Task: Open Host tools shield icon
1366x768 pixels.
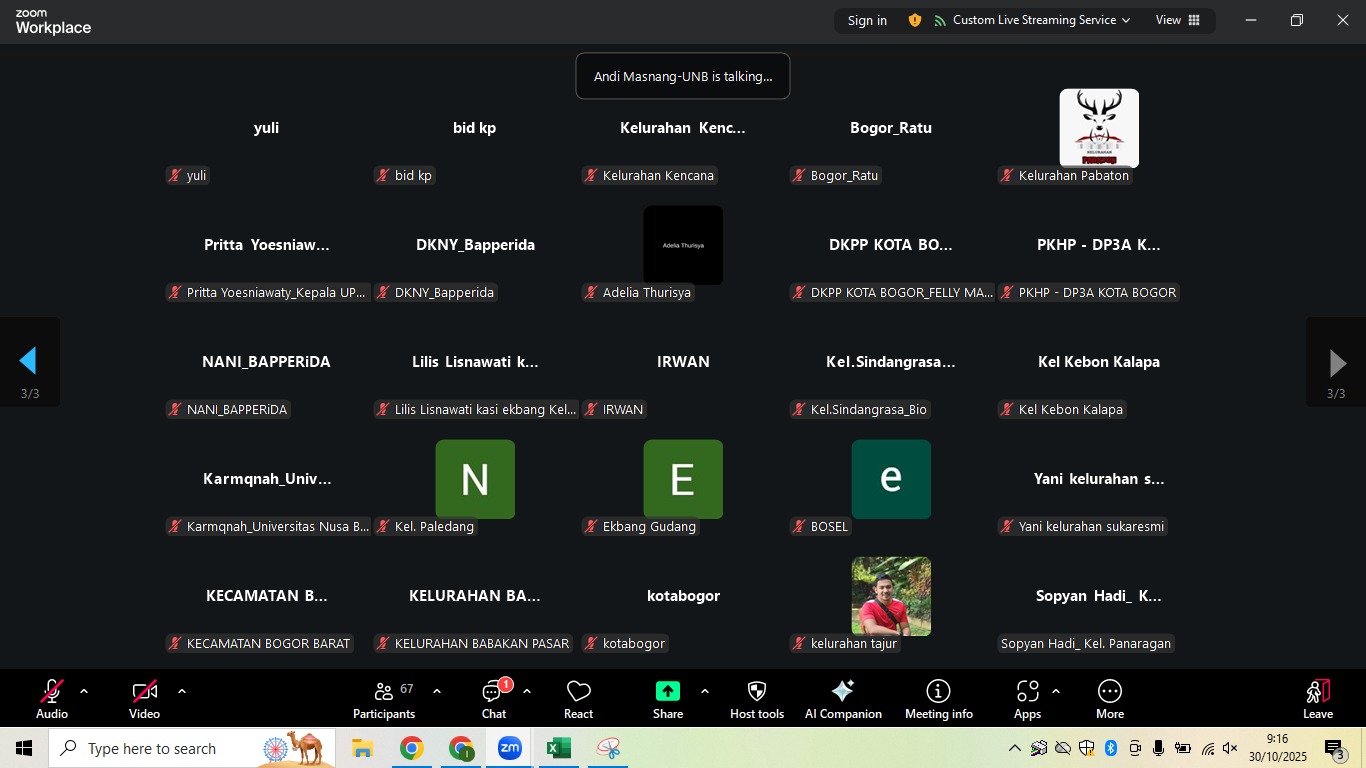Action: pos(757,699)
